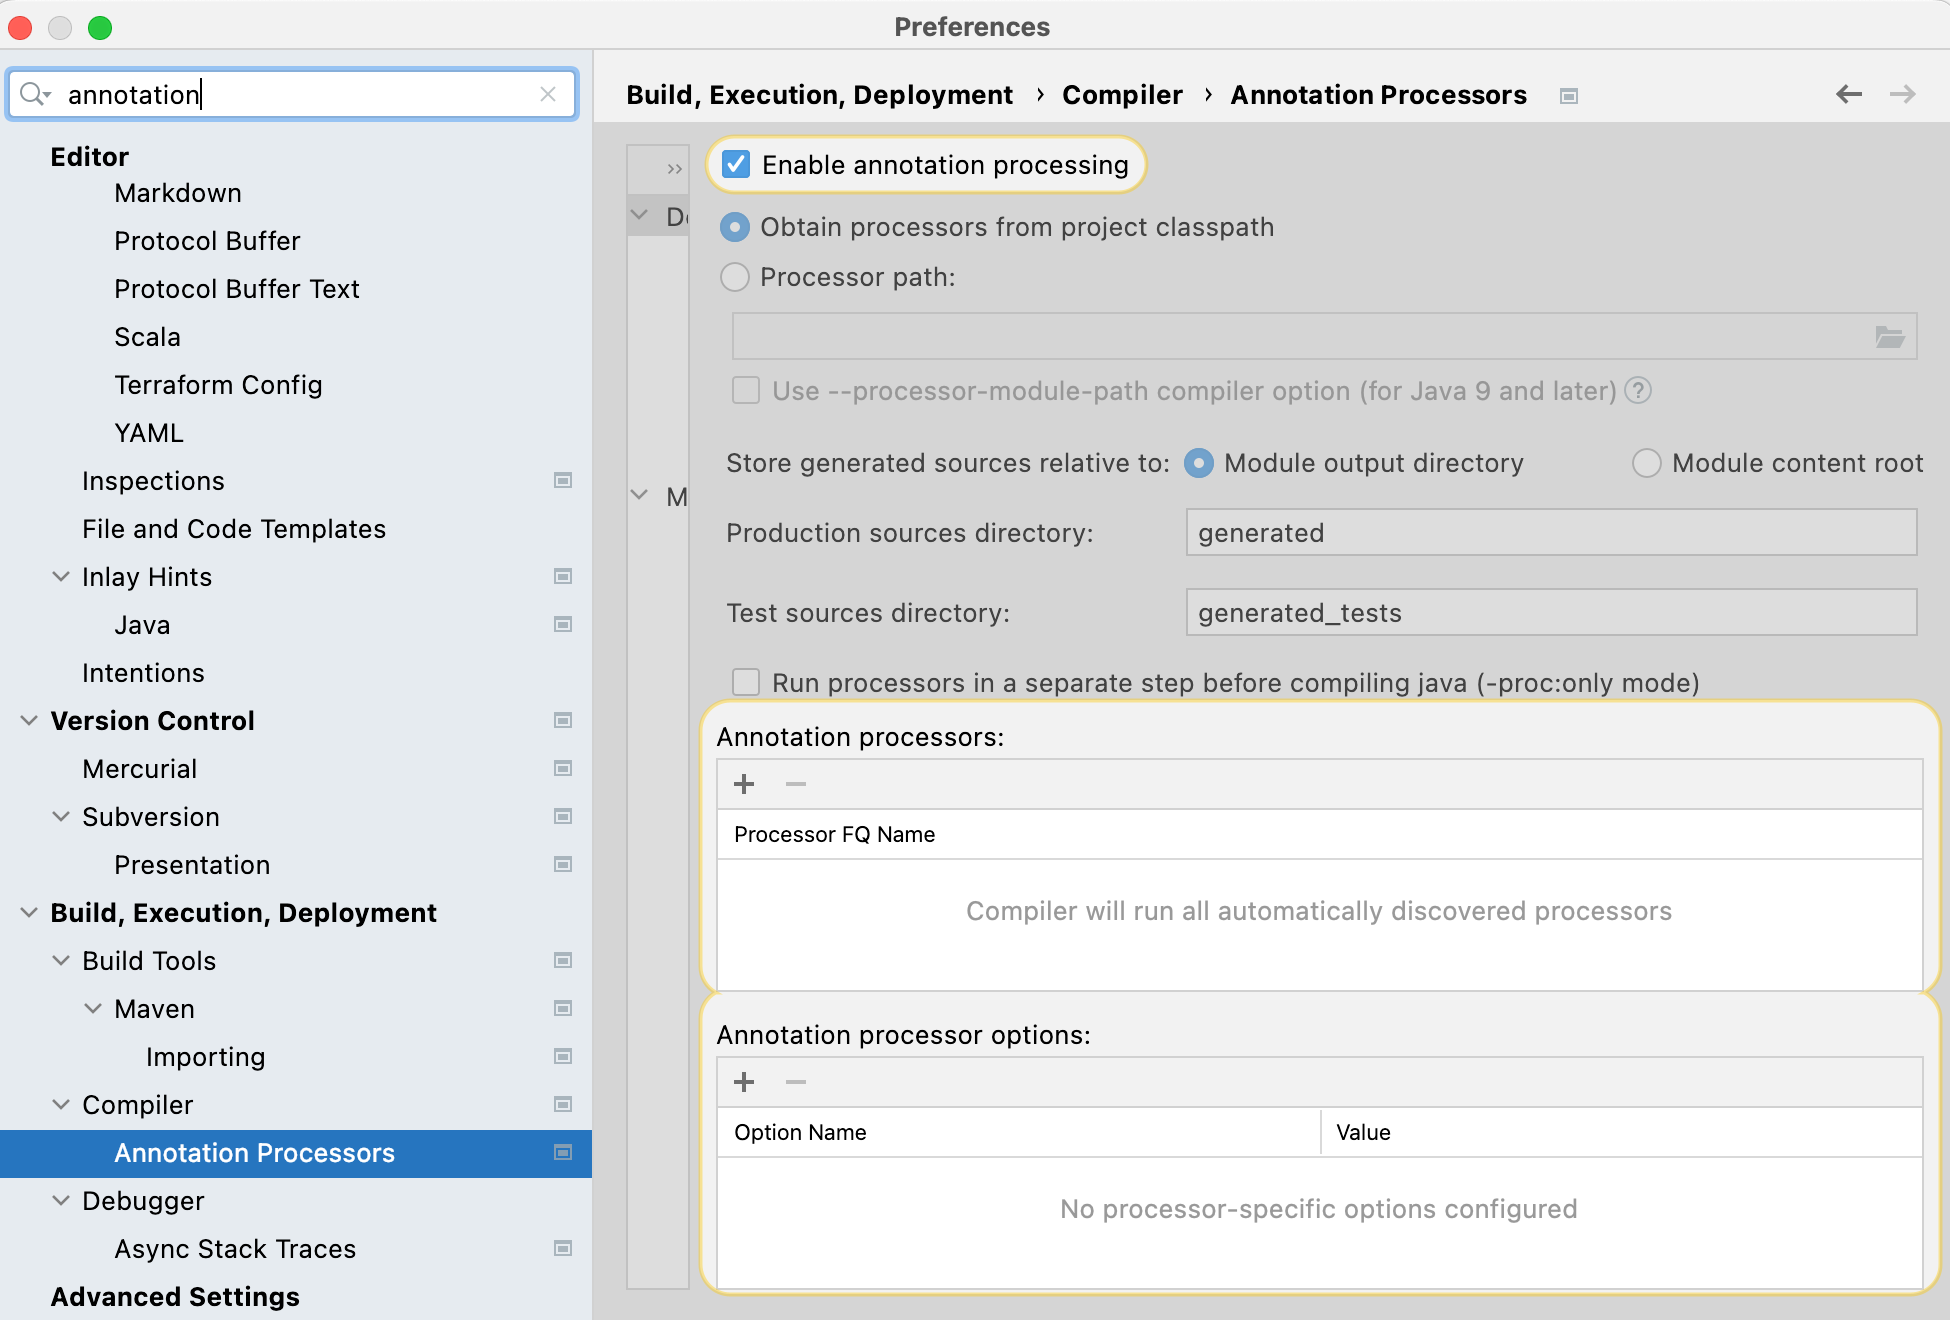Collapse the Version Control section

29,721
